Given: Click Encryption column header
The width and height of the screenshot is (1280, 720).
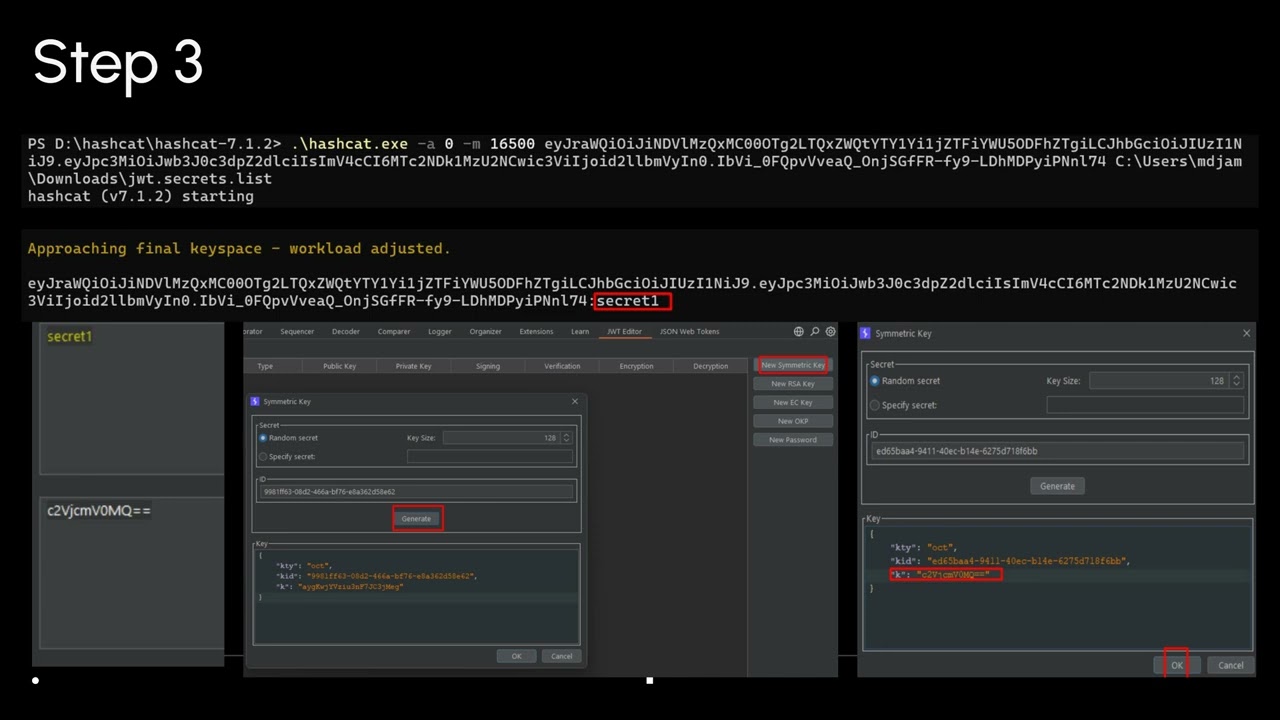Looking at the screenshot, I should coord(636,366).
